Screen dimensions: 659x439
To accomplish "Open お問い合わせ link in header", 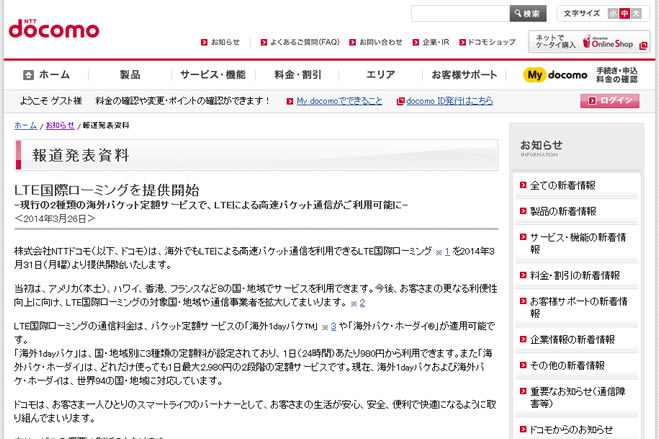I will [x=381, y=42].
